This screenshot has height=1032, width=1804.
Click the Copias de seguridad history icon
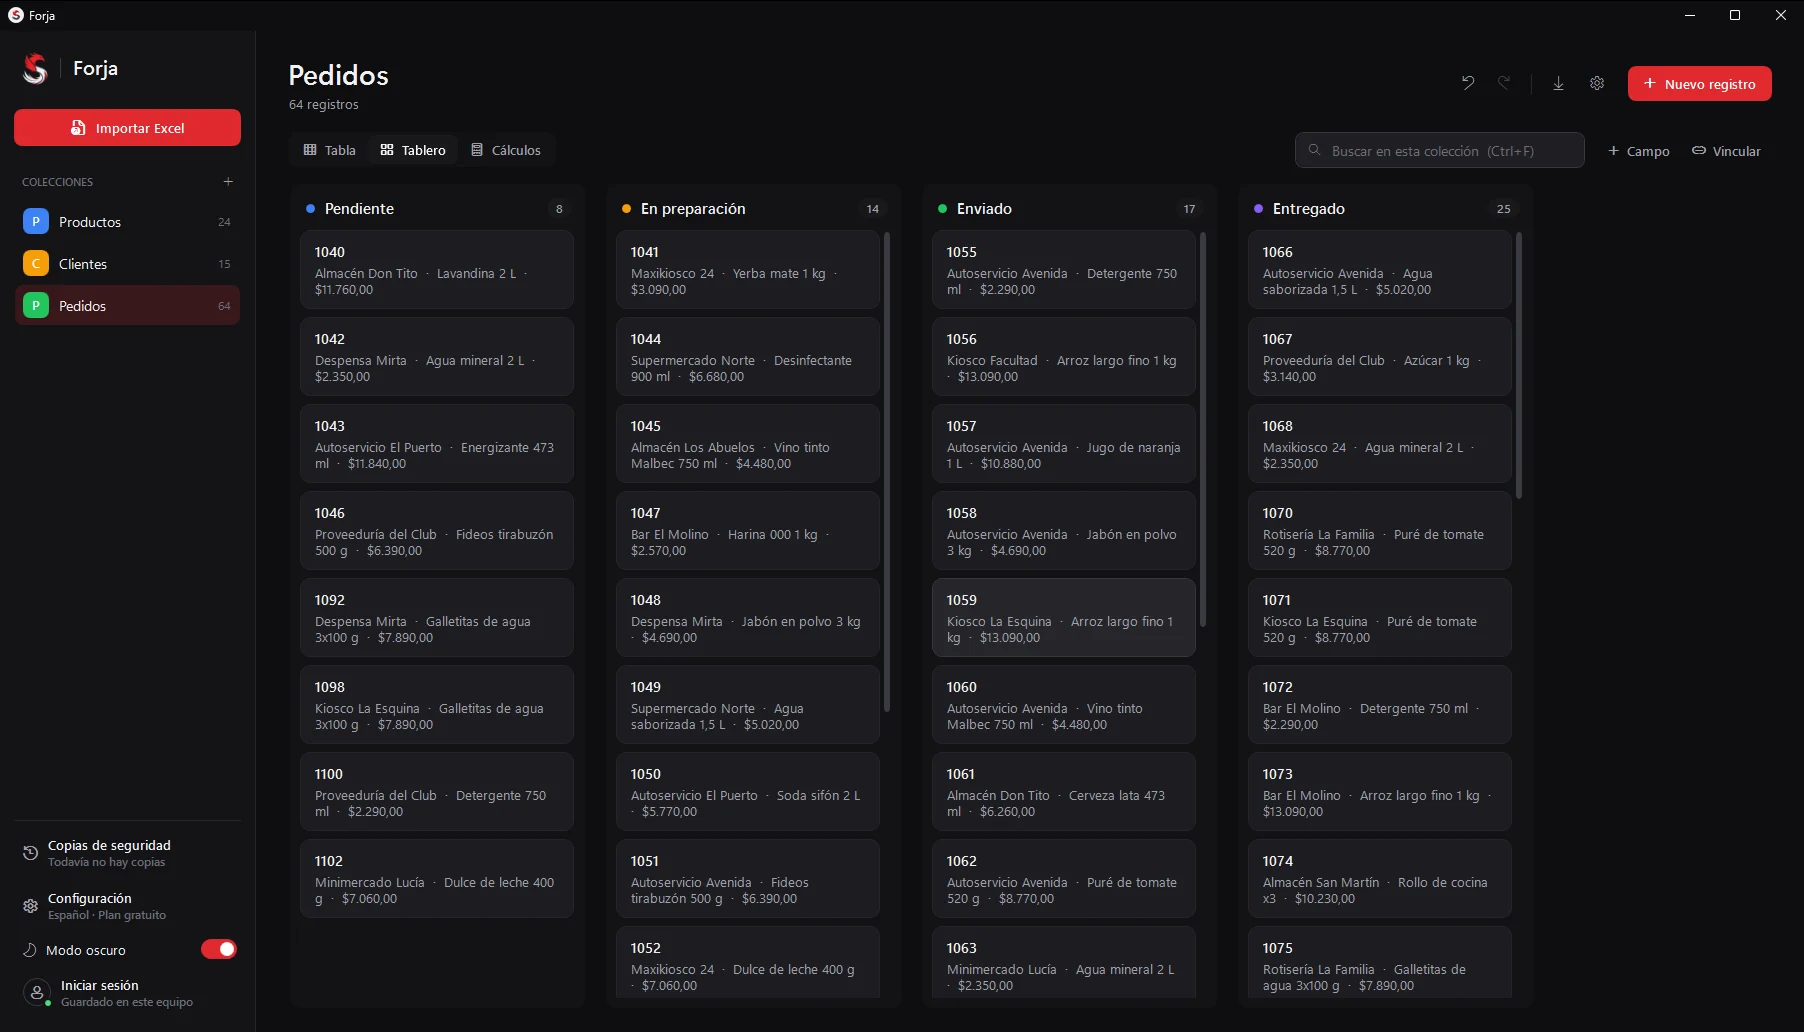pos(30,853)
